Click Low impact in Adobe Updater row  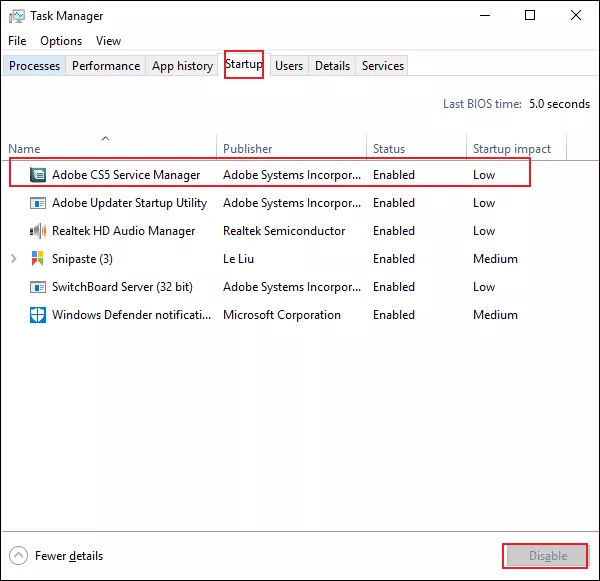[x=484, y=203]
